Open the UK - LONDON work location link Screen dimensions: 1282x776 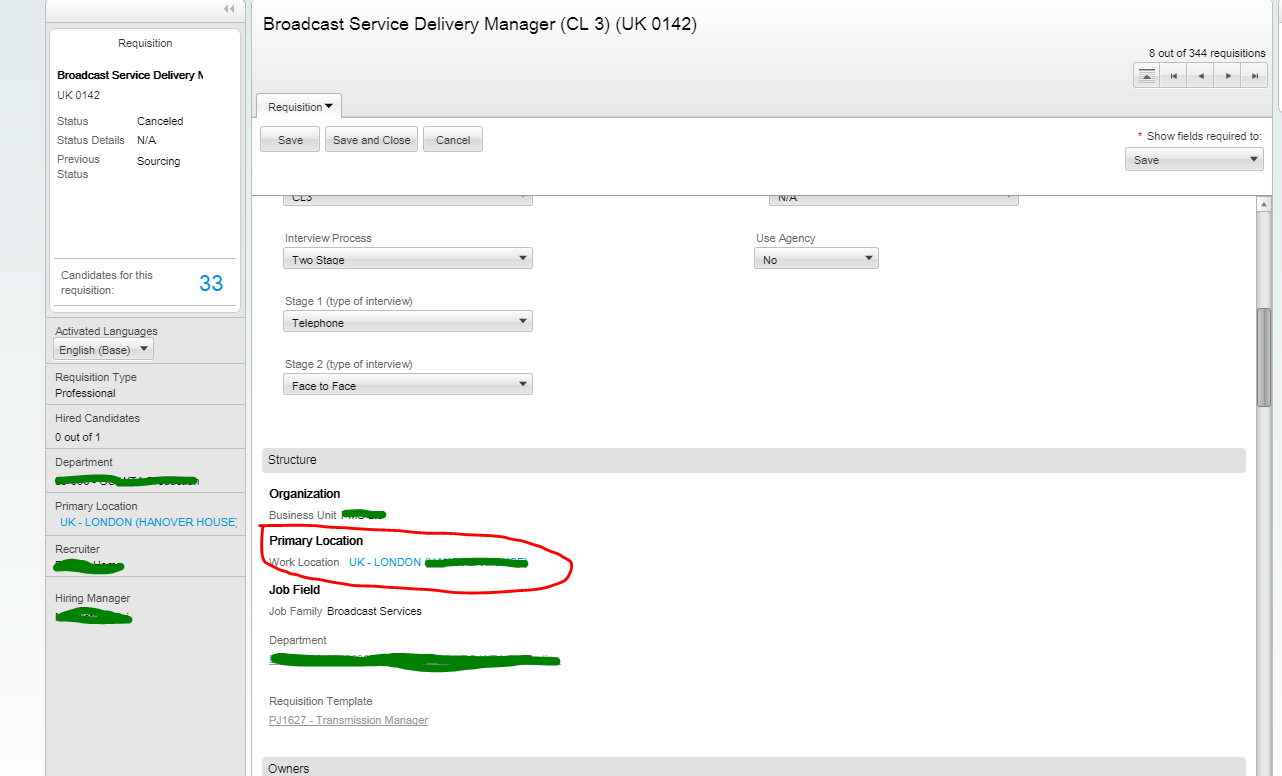pyautogui.click(x=384, y=562)
